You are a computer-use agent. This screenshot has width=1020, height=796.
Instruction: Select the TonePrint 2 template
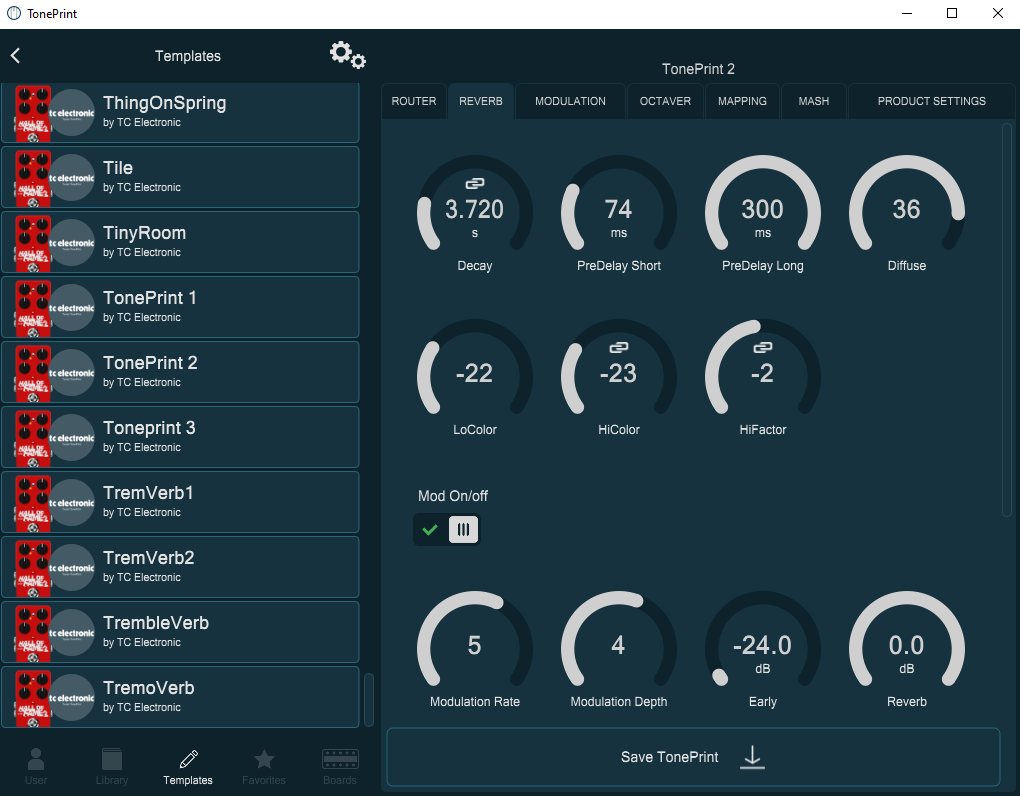point(180,372)
